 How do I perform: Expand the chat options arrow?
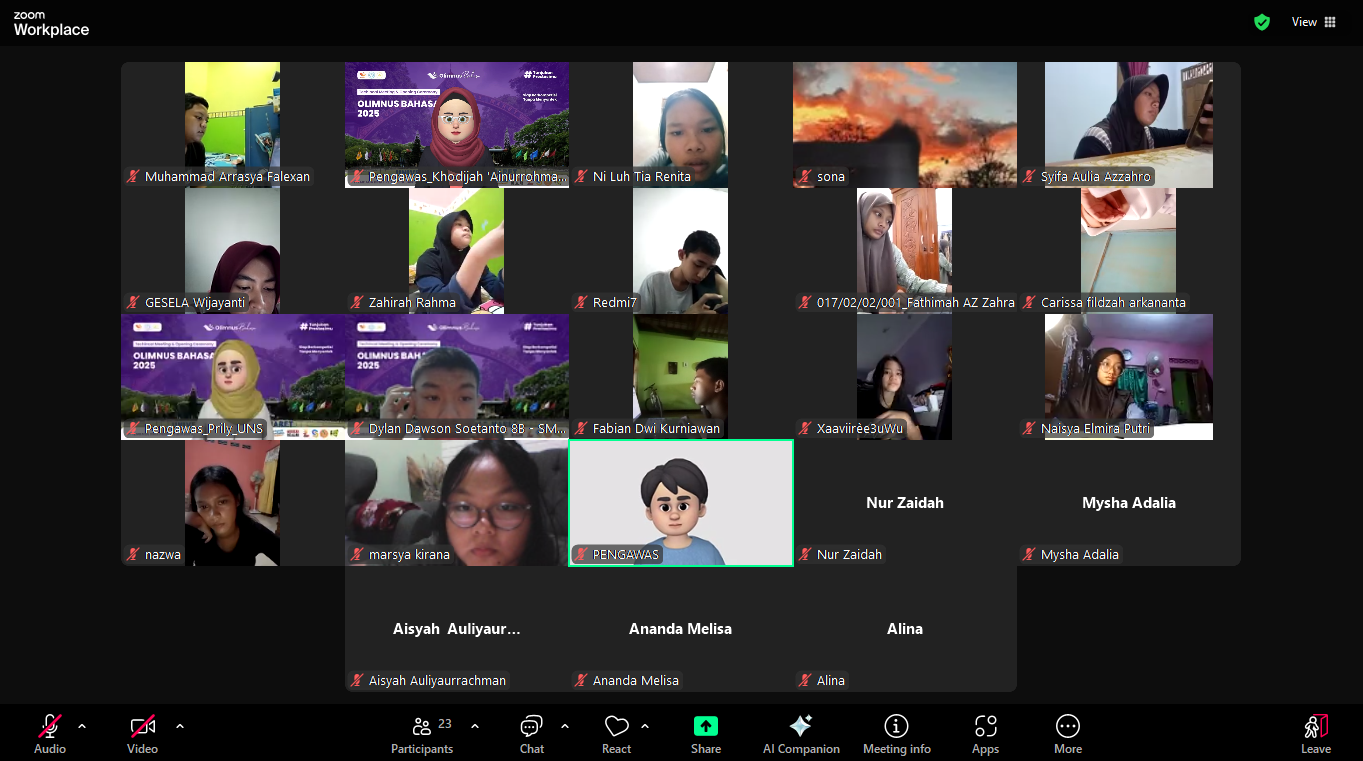pyautogui.click(x=565, y=726)
